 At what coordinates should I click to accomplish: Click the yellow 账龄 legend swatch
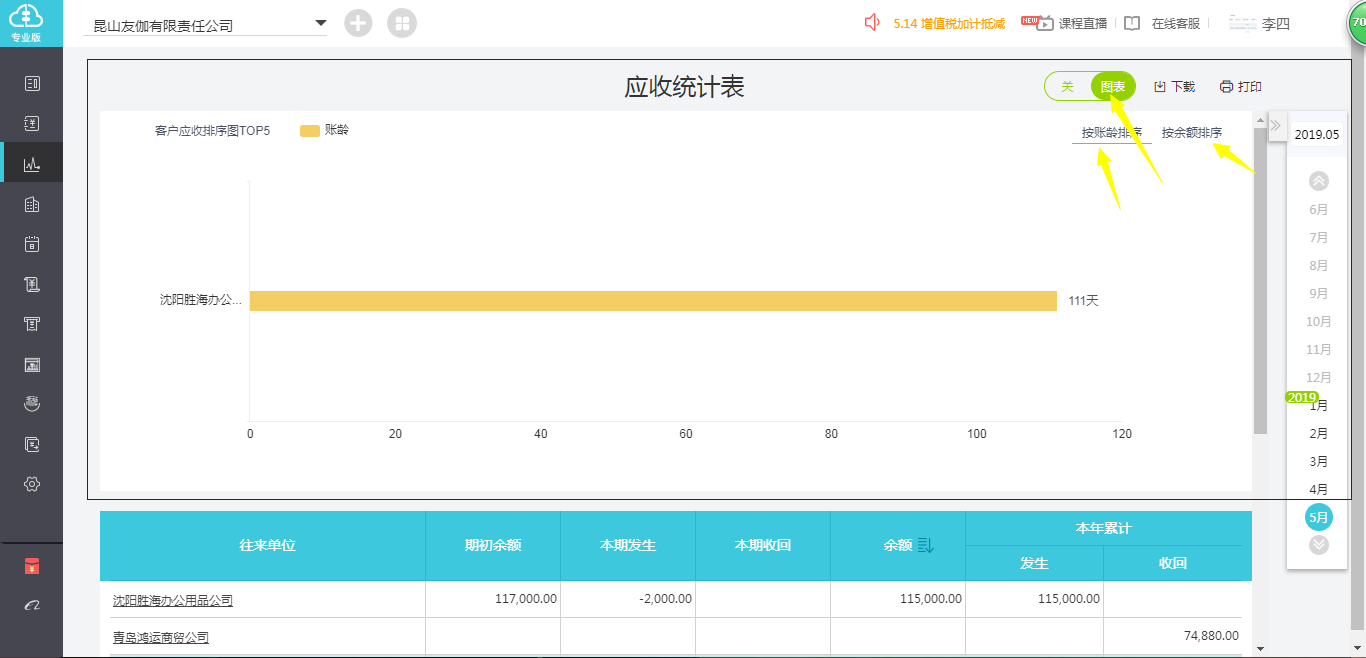(x=310, y=130)
